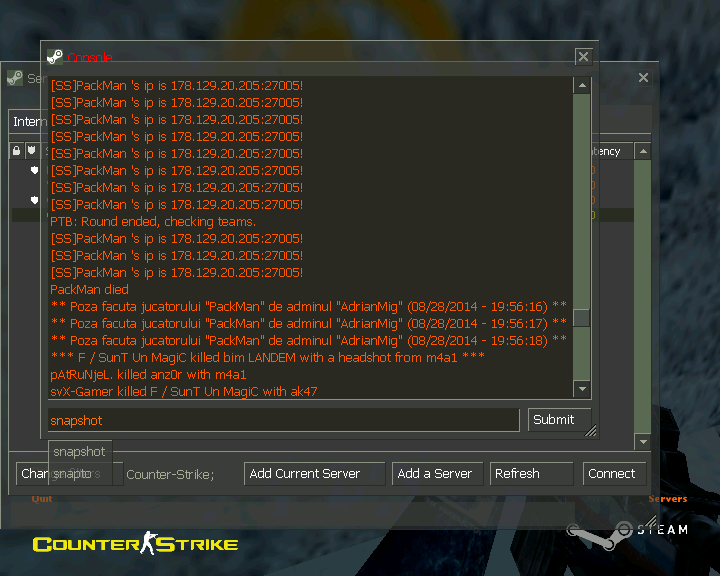Screen dimensions: 720x576
Task: Close the Console window
Action: (x=583, y=57)
